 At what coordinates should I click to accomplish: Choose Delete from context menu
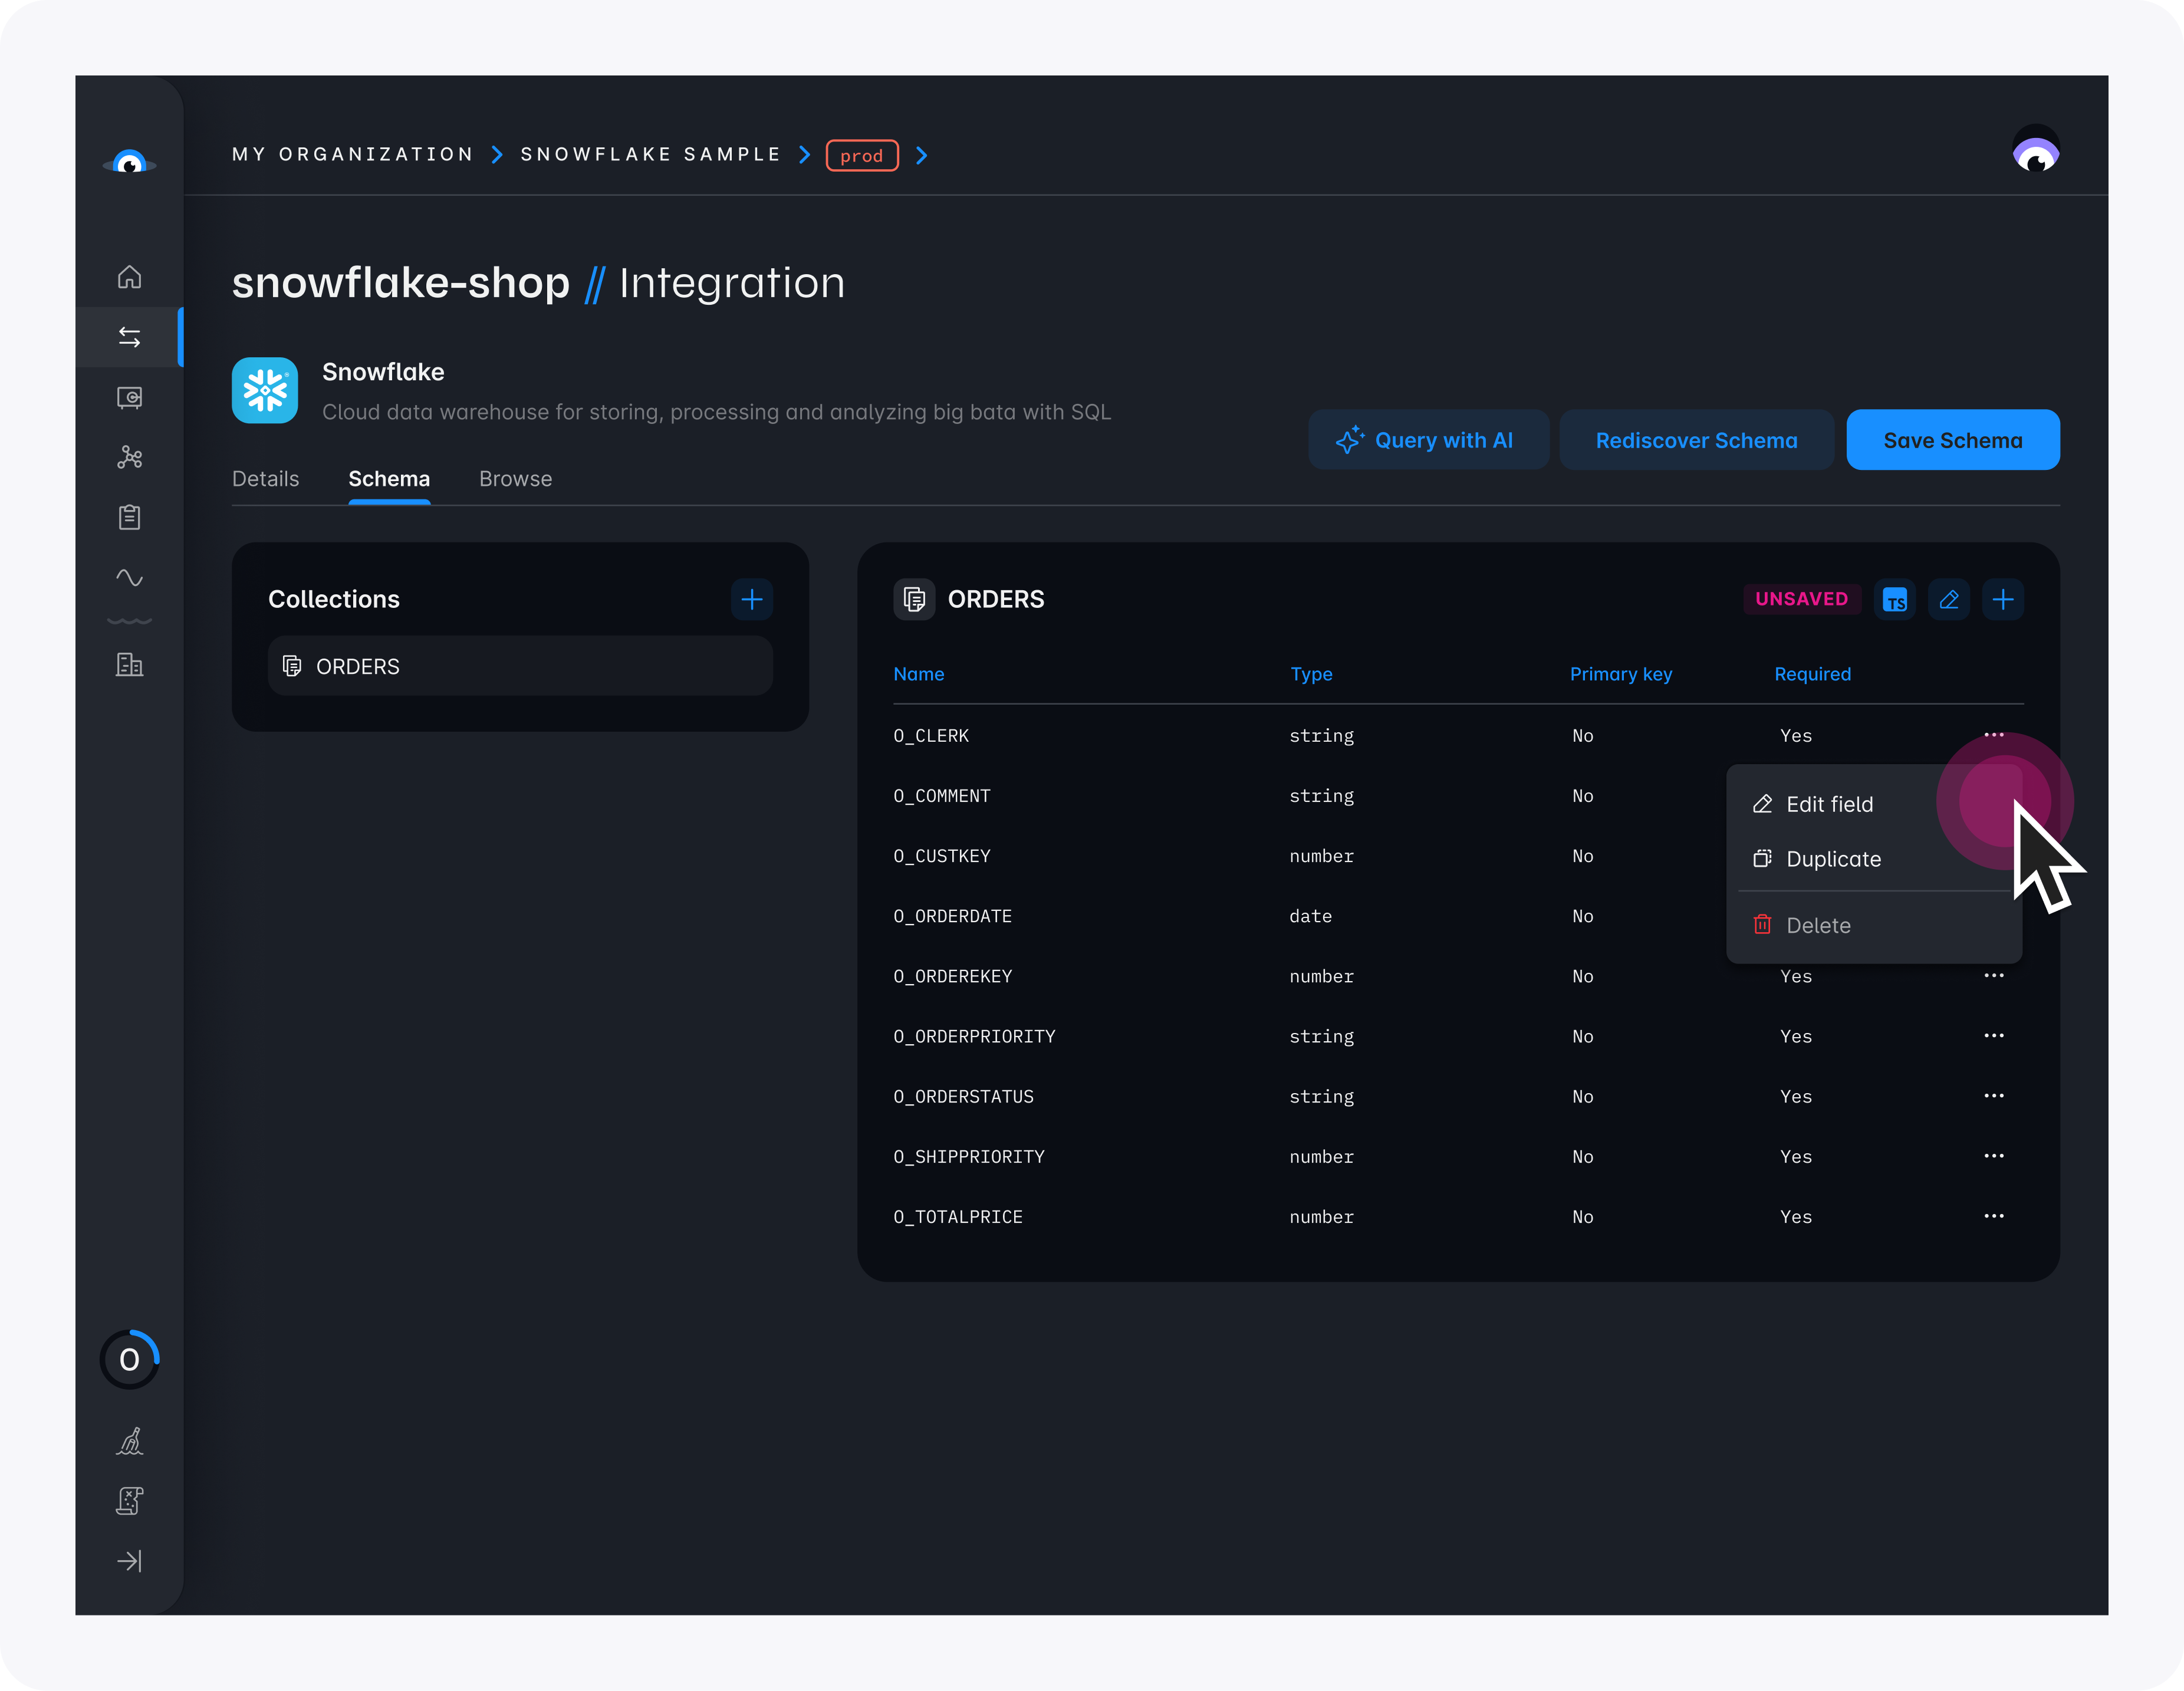pyautogui.click(x=1874, y=925)
